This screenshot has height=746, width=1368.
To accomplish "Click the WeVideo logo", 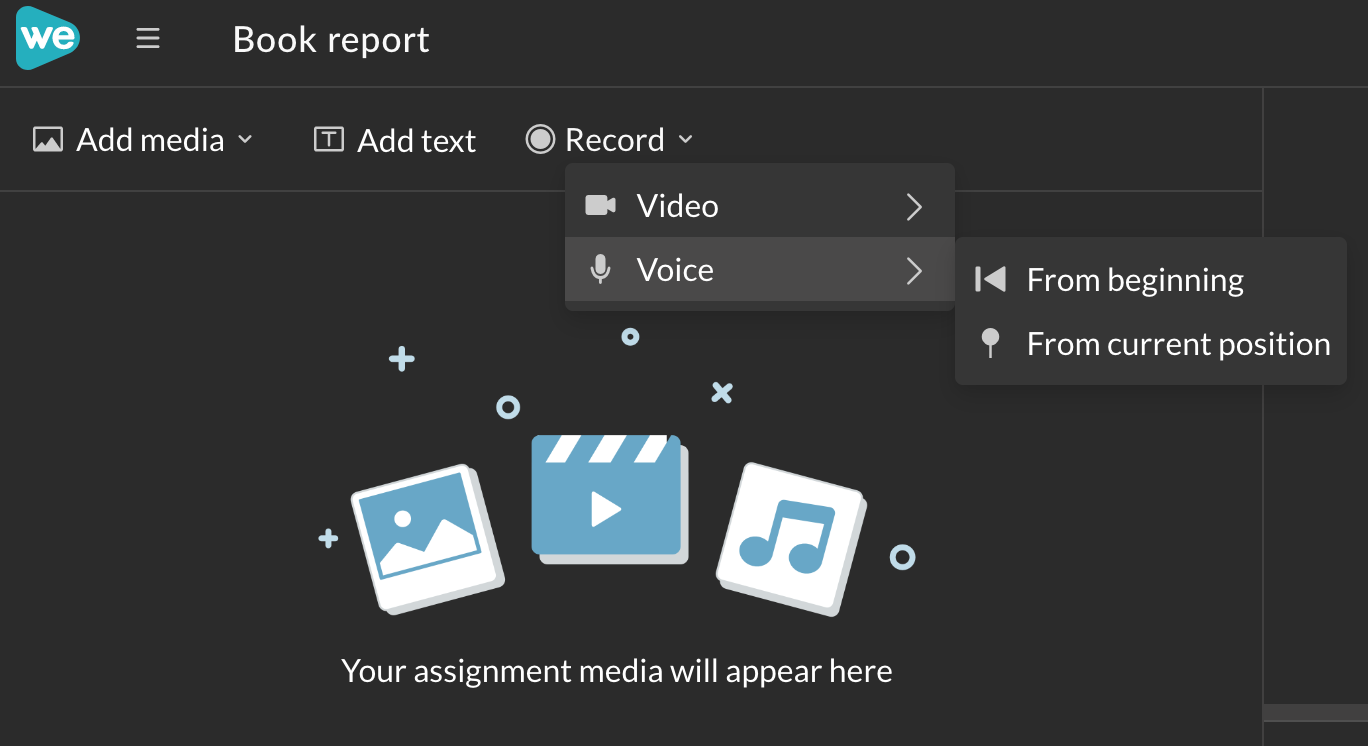I will coord(47,38).
